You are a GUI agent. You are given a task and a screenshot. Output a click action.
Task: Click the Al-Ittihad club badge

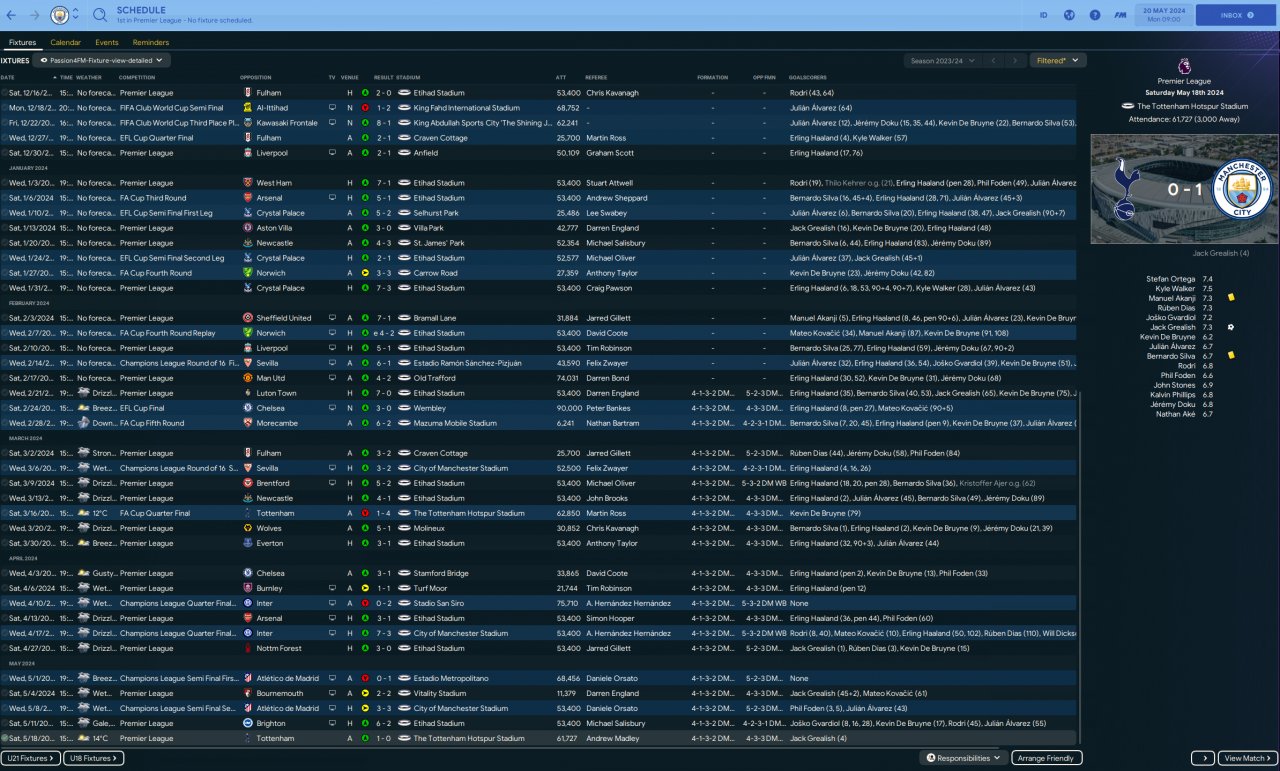[248, 108]
